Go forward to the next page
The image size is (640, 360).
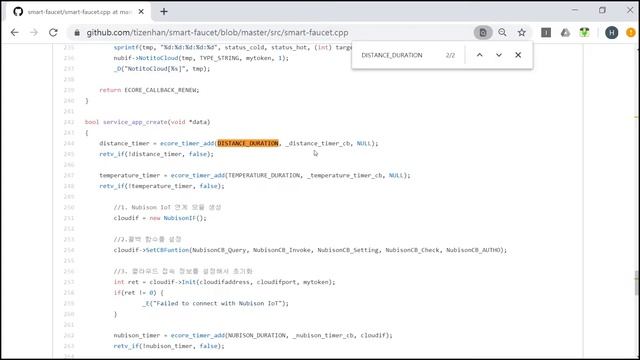34,33
